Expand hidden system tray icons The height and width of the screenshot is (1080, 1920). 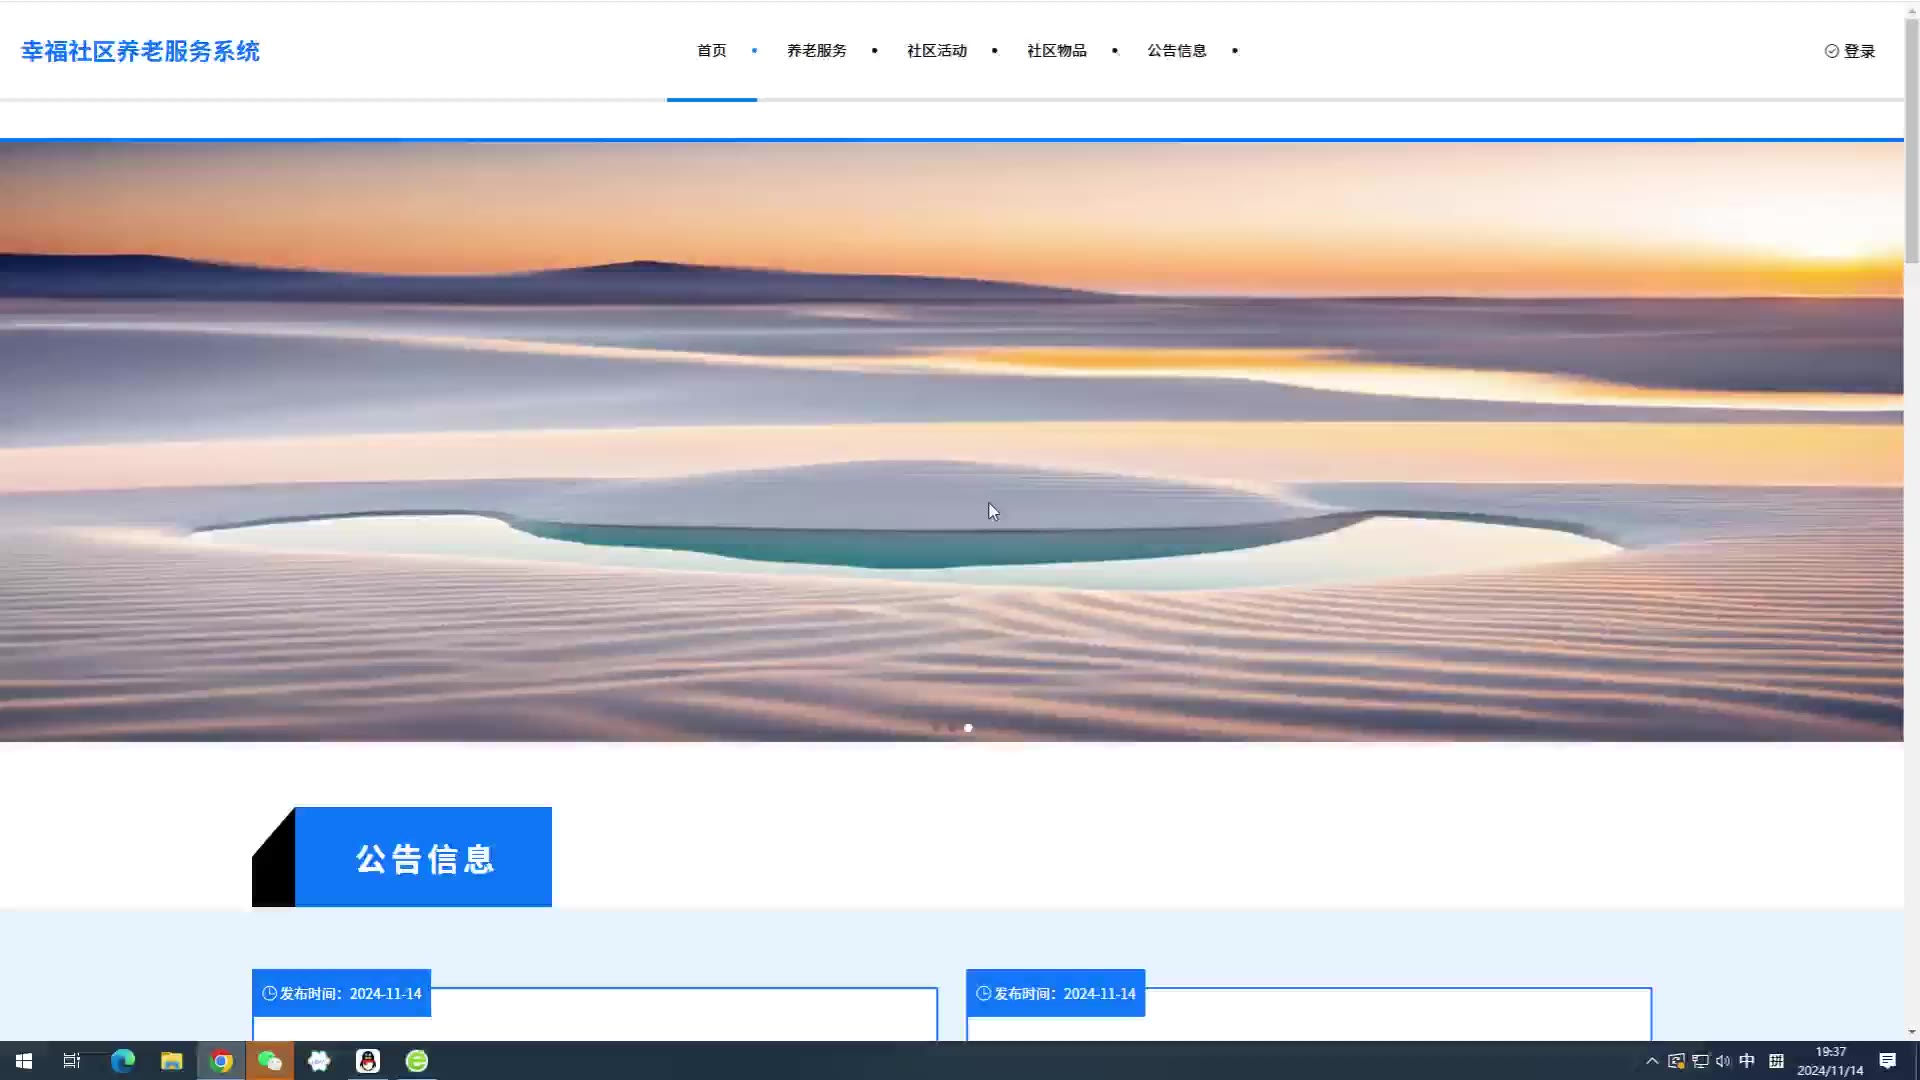1652,1061
